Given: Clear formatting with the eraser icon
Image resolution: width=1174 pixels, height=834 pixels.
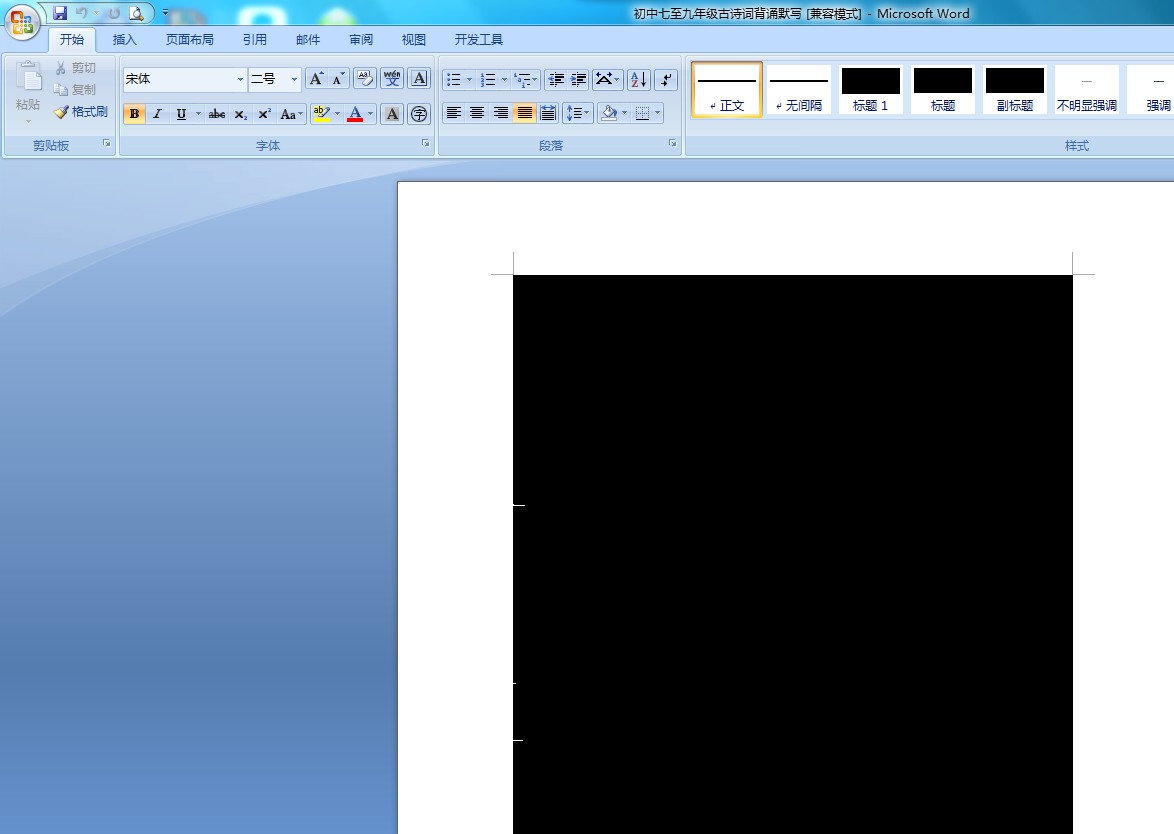Looking at the screenshot, I should [x=365, y=79].
